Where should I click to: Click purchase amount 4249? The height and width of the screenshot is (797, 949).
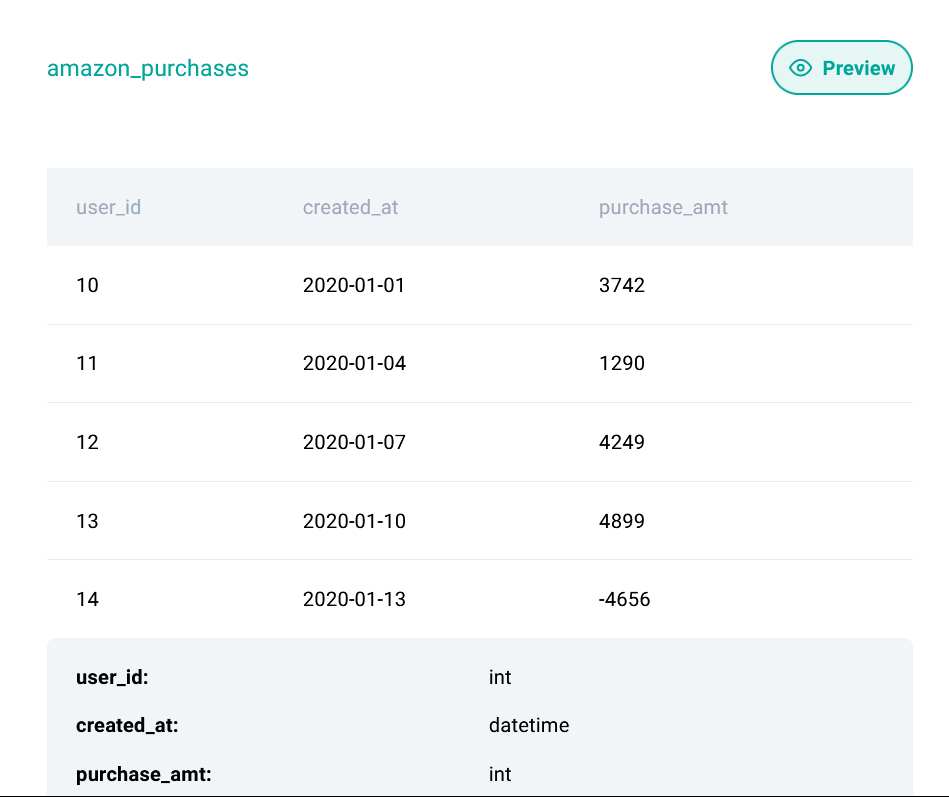coord(622,442)
